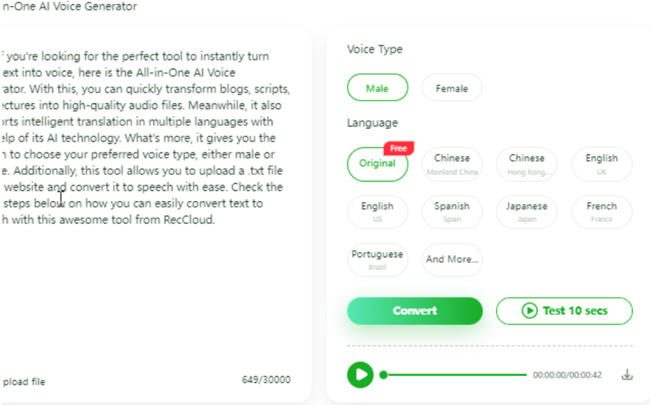The height and width of the screenshot is (405, 650).
Task: Open the And More languages list
Action: pyautogui.click(x=452, y=259)
